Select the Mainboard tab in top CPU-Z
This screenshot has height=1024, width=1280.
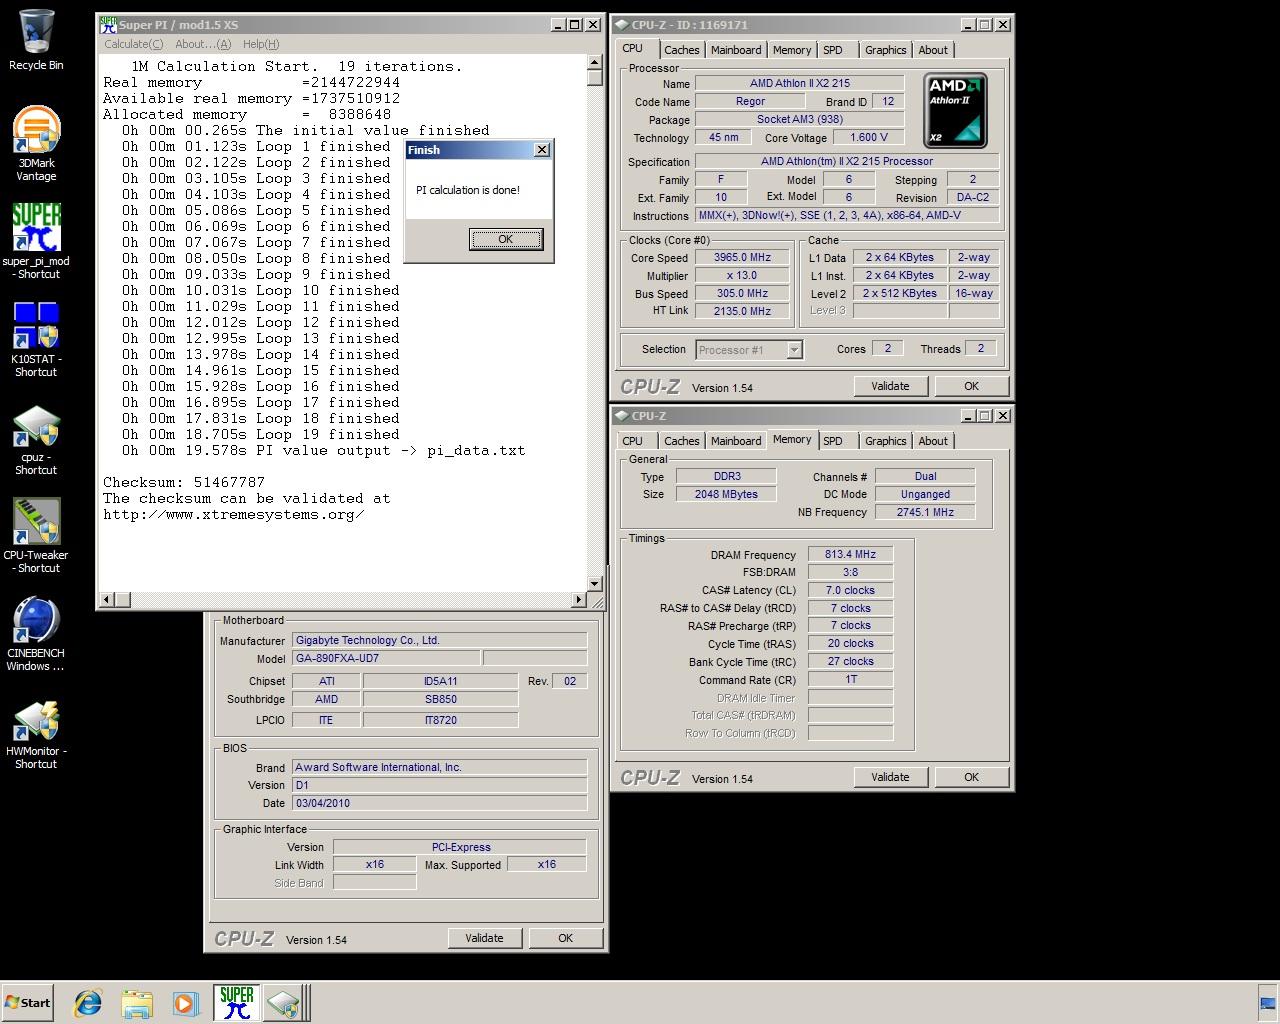coord(736,50)
